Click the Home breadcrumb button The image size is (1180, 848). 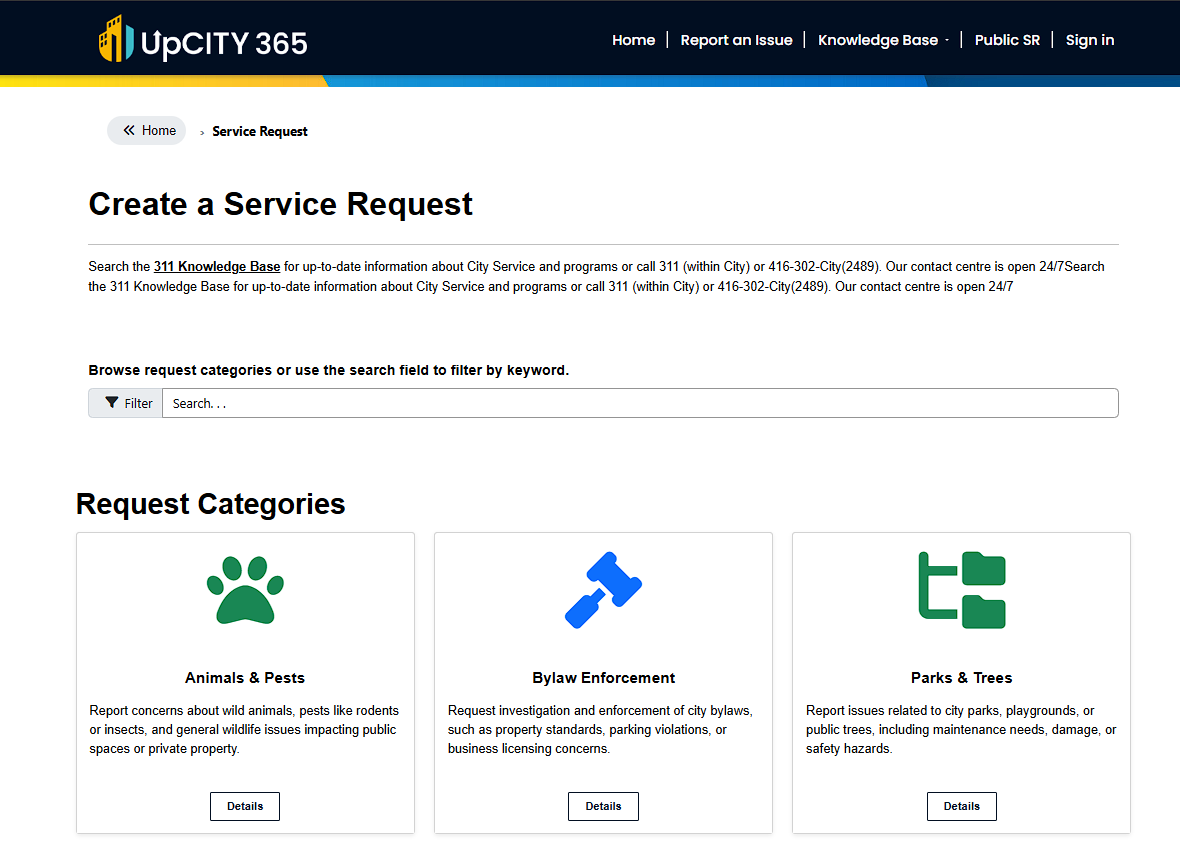(146, 130)
